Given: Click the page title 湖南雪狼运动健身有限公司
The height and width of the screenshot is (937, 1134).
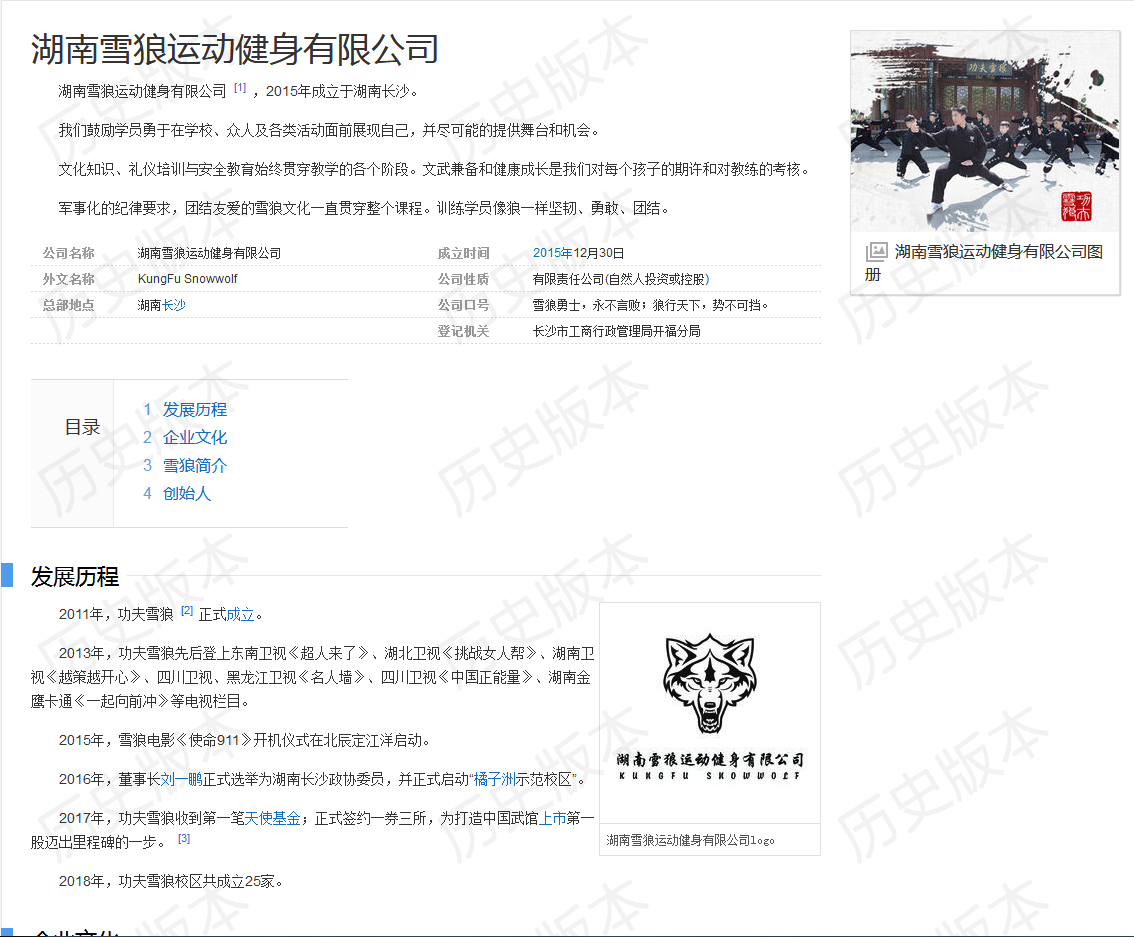Looking at the screenshot, I should pos(234,49).
